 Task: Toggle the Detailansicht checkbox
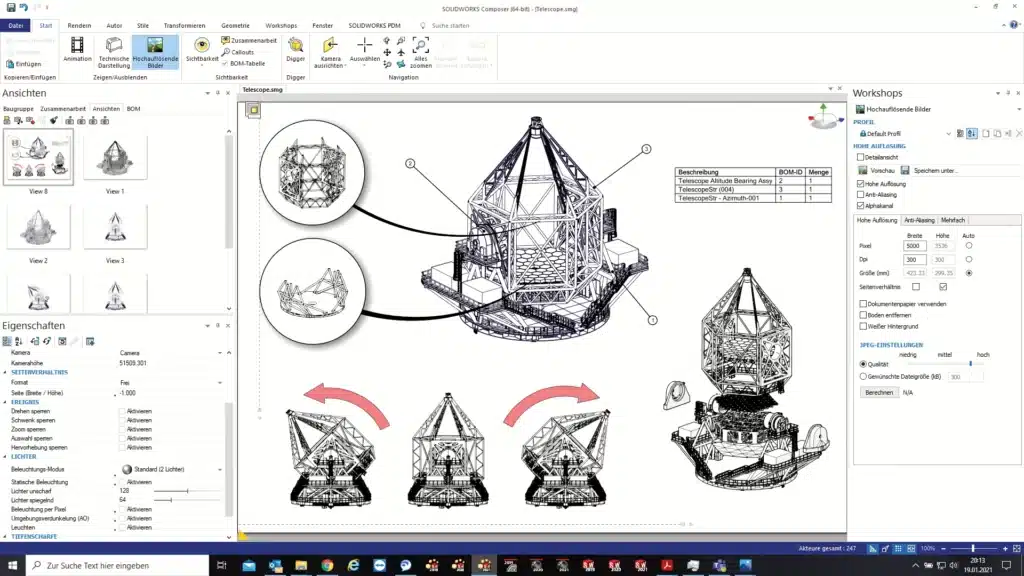[860, 157]
